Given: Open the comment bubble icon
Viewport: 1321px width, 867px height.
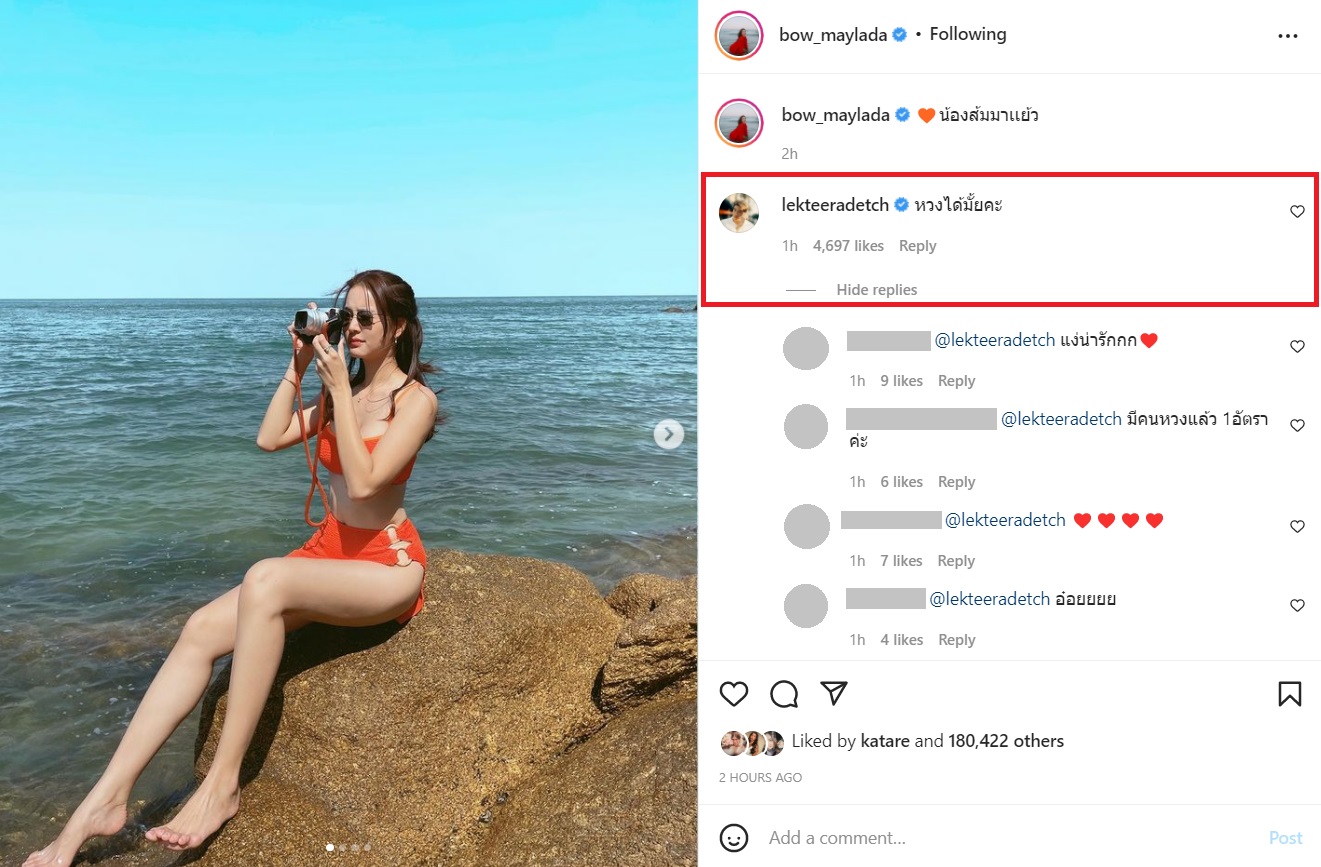Looking at the screenshot, I should pos(784,694).
